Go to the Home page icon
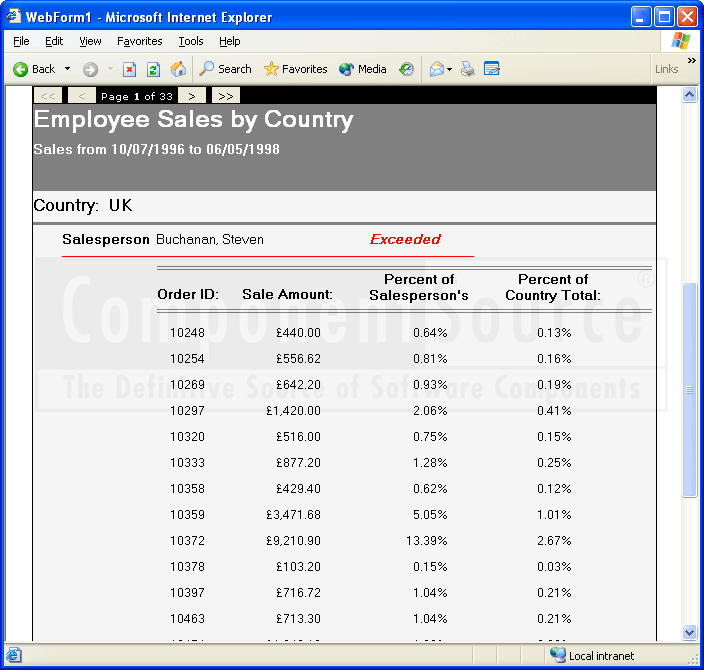This screenshot has height=670, width=704. 178,69
